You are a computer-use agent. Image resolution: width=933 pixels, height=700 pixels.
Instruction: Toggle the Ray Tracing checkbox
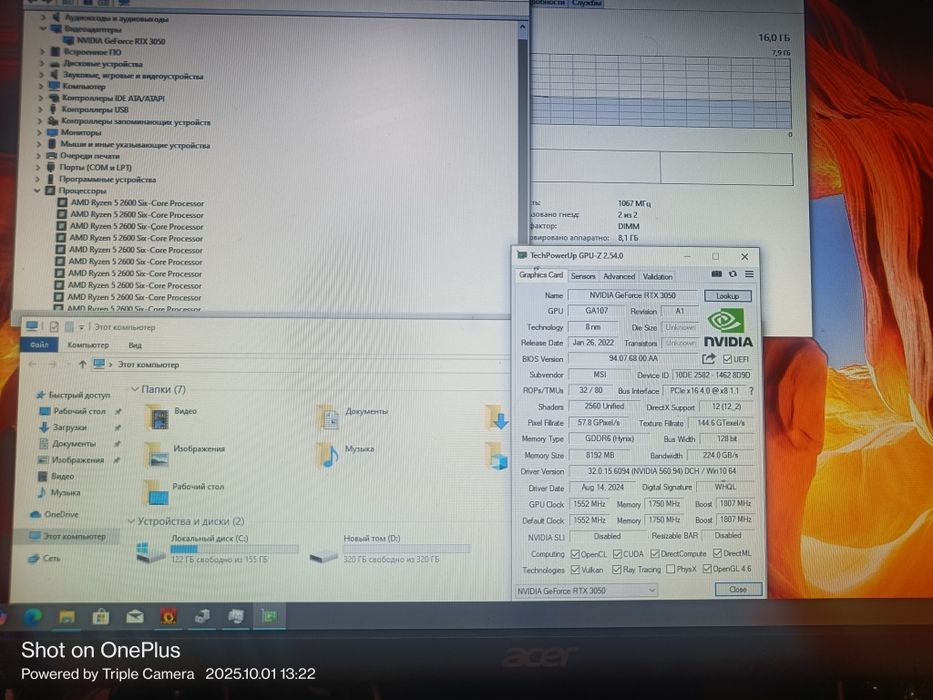(616, 570)
